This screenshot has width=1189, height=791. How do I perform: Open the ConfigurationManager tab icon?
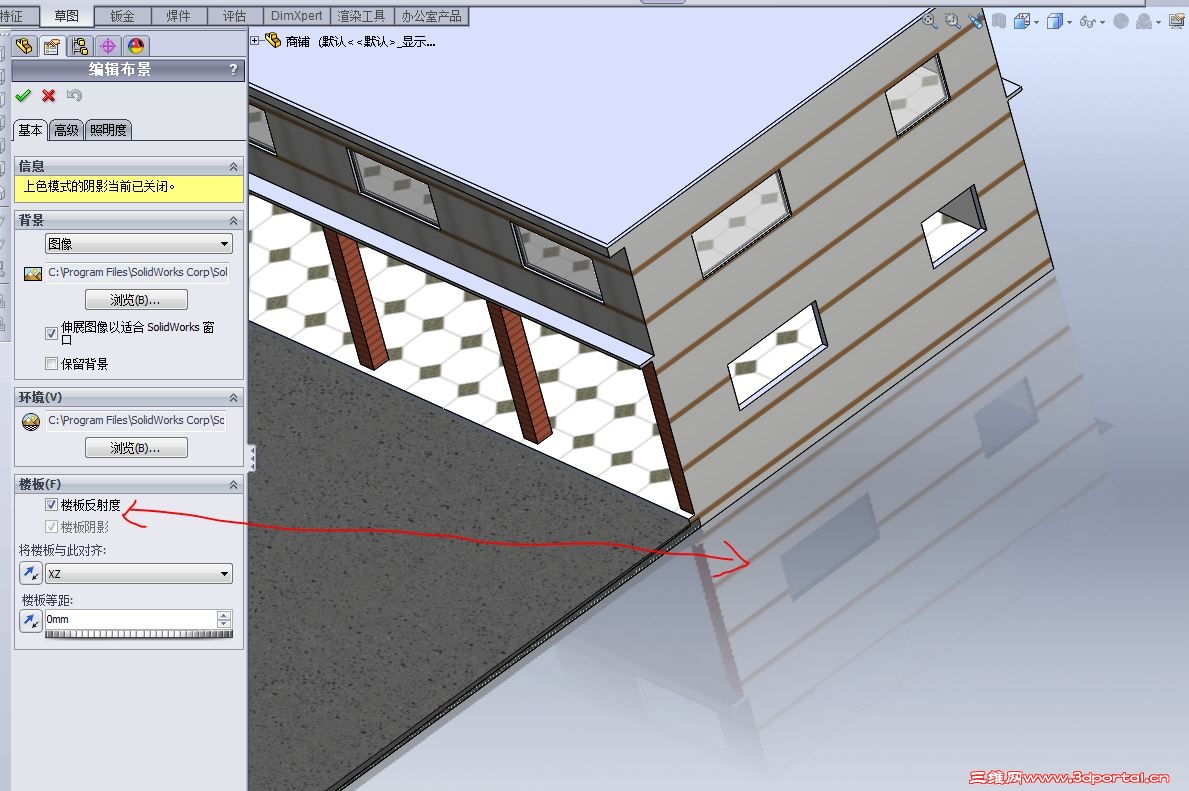80,46
